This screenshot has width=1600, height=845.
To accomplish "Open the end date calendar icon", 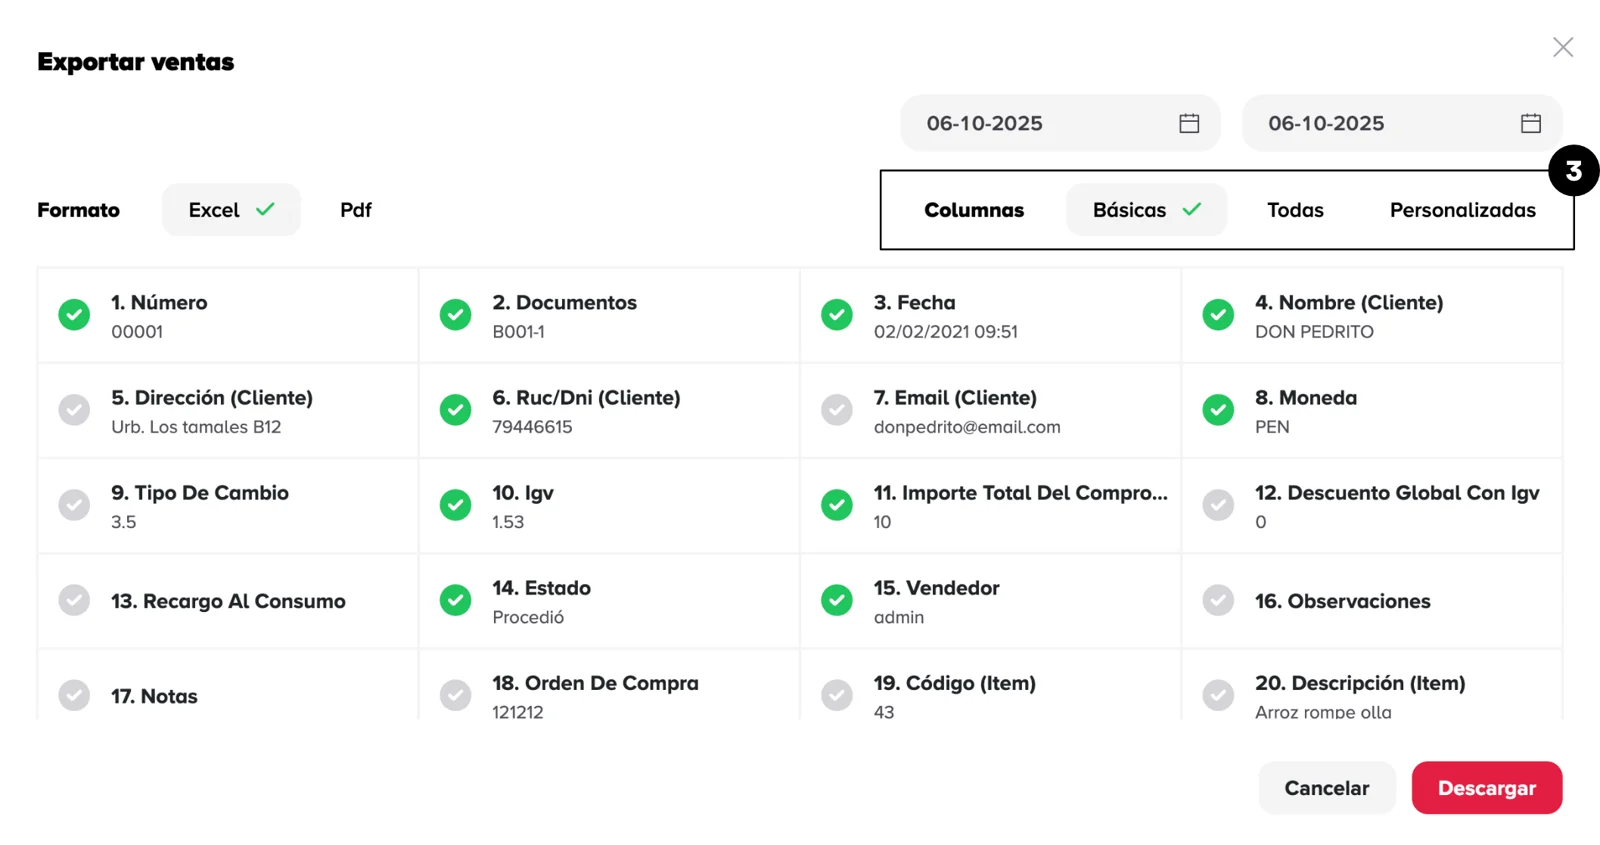I will pos(1530,123).
